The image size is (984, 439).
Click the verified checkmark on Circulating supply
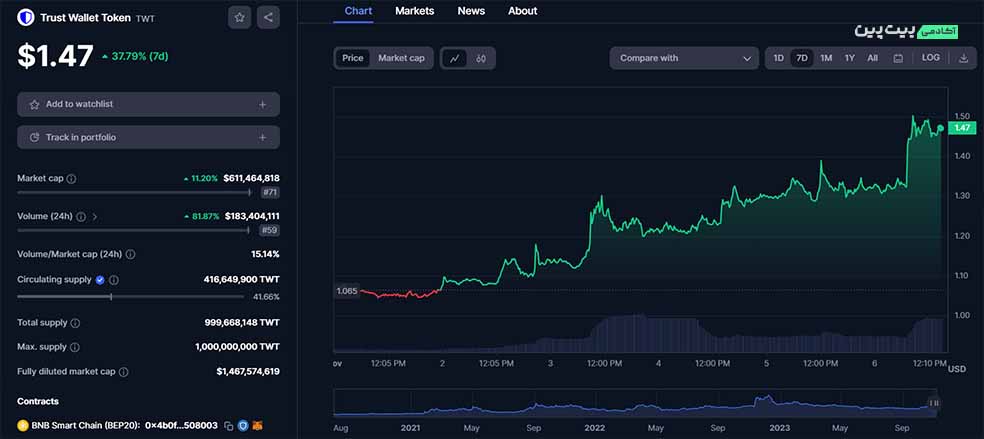tap(100, 280)
